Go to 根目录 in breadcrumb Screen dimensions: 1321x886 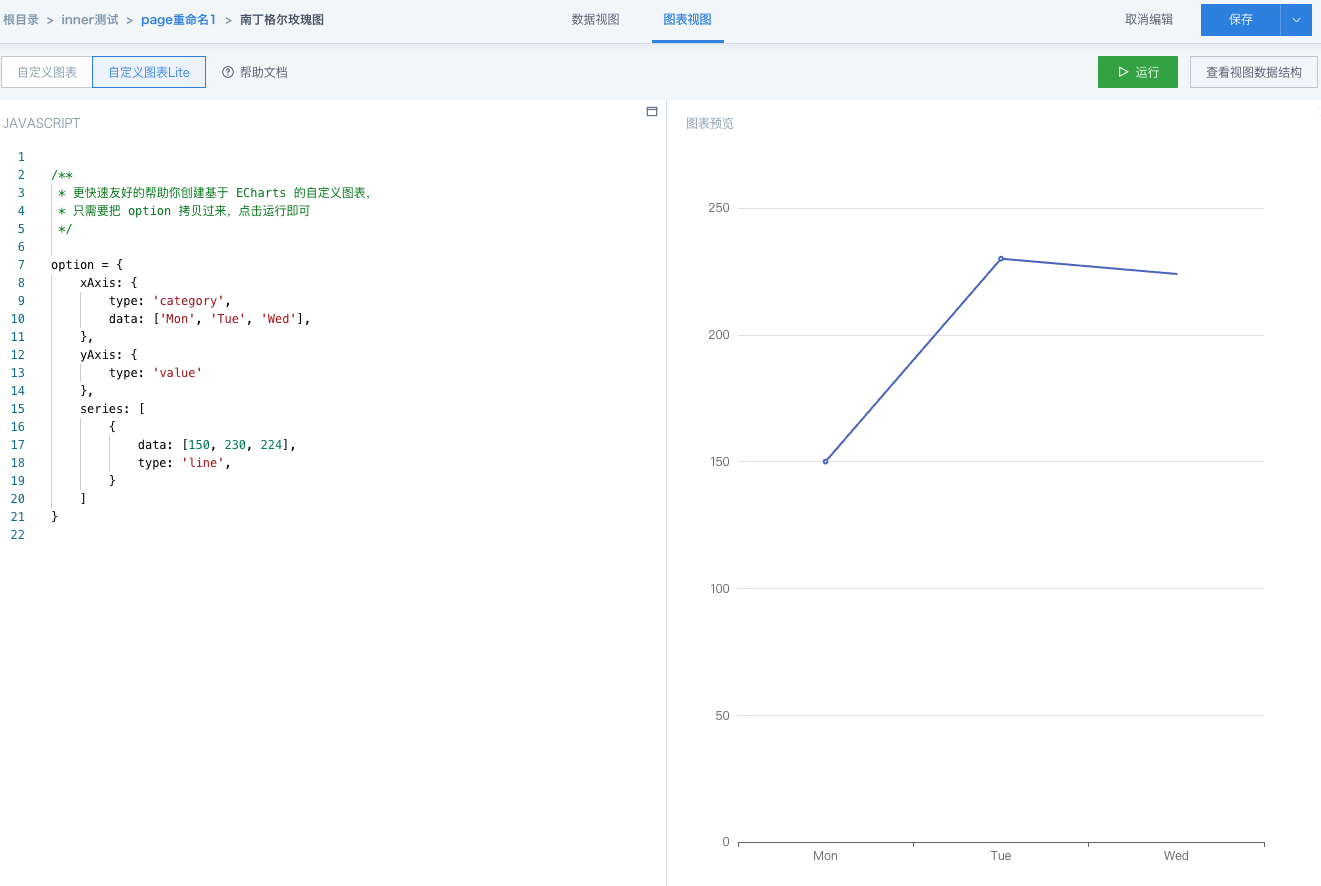21,20
